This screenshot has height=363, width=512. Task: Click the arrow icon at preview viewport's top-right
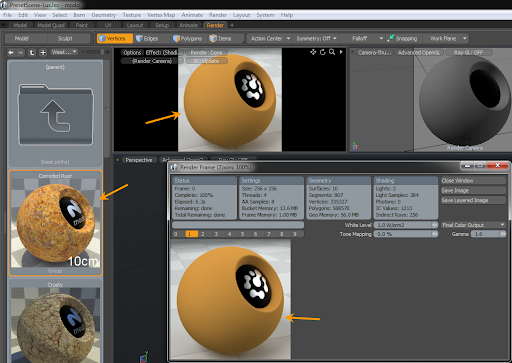(341, 52)
